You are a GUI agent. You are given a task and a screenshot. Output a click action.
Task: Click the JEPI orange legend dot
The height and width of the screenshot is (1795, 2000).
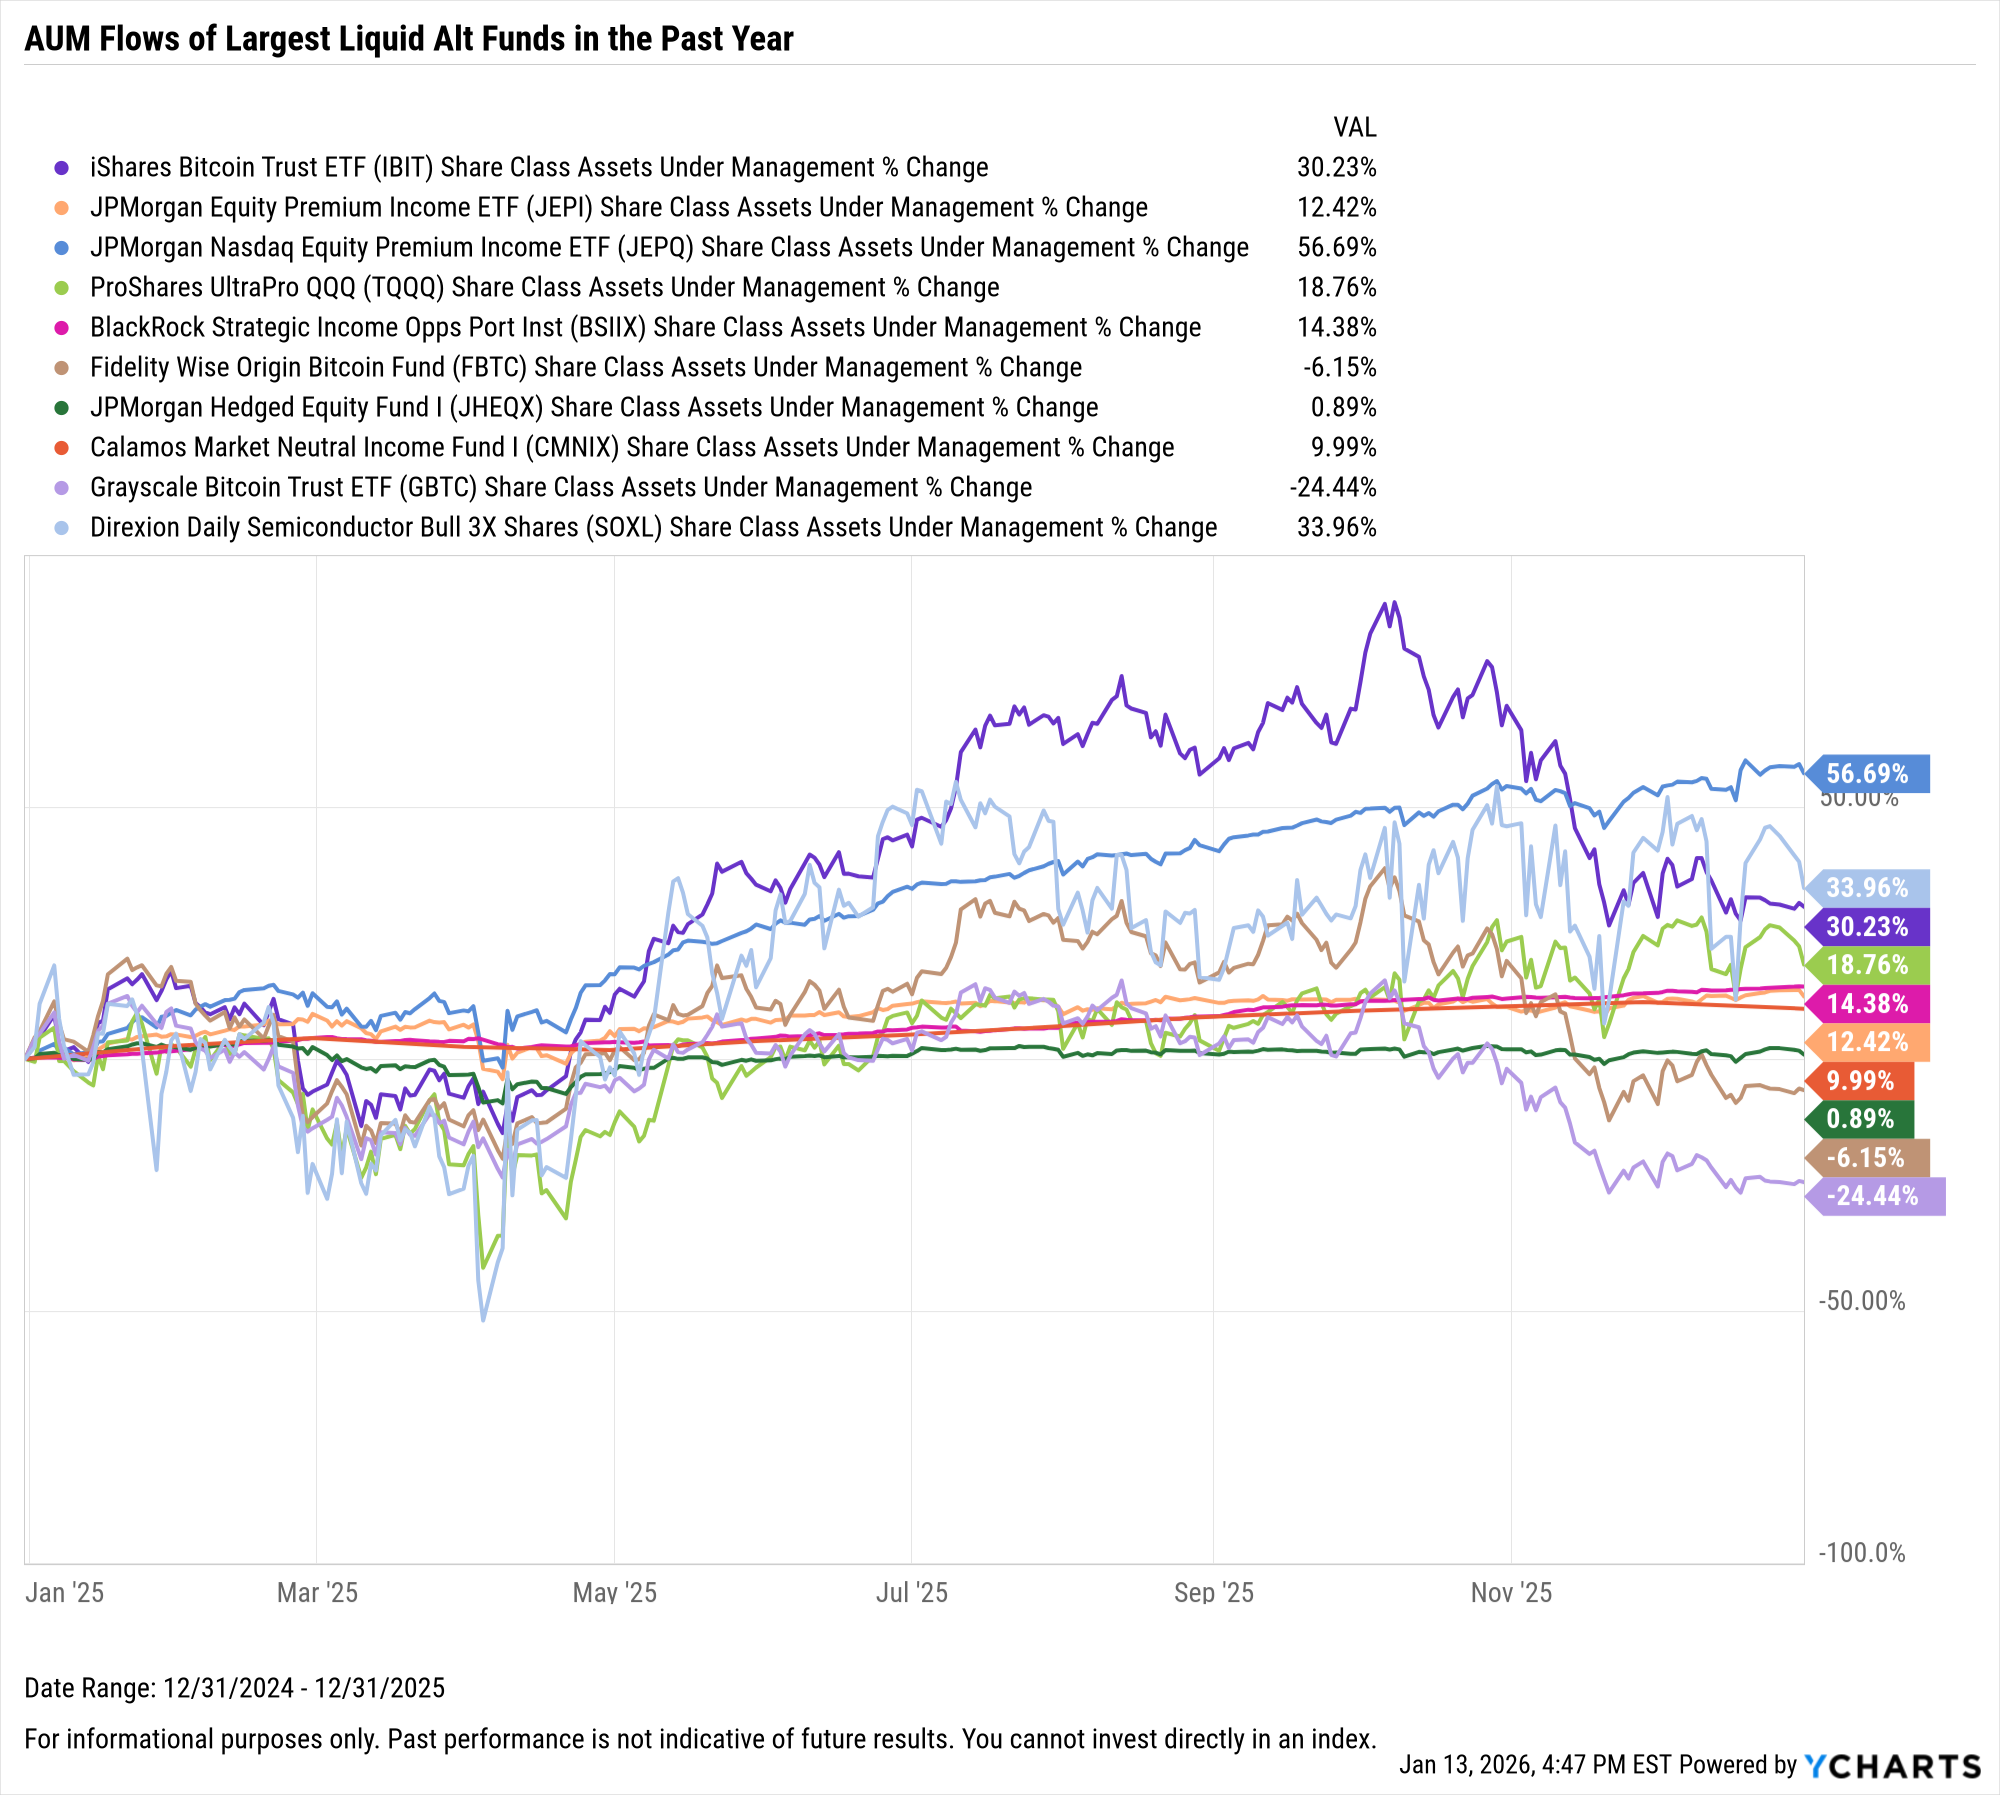[x=62, y=208]
